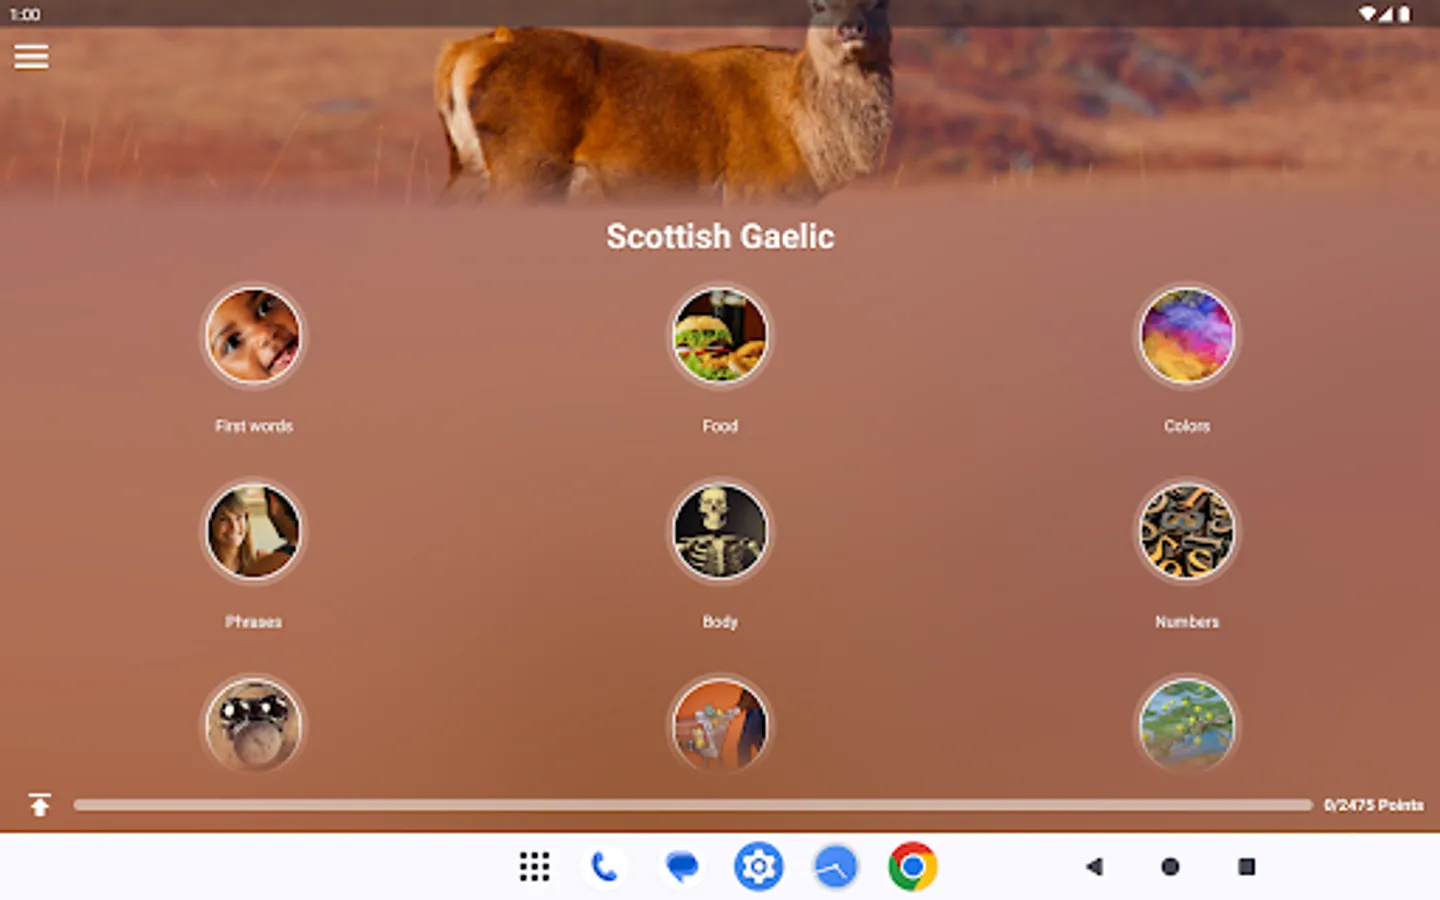Open the Settings app icon
The height and width of the screenshot is (900, 1440).
click(758, 866)
